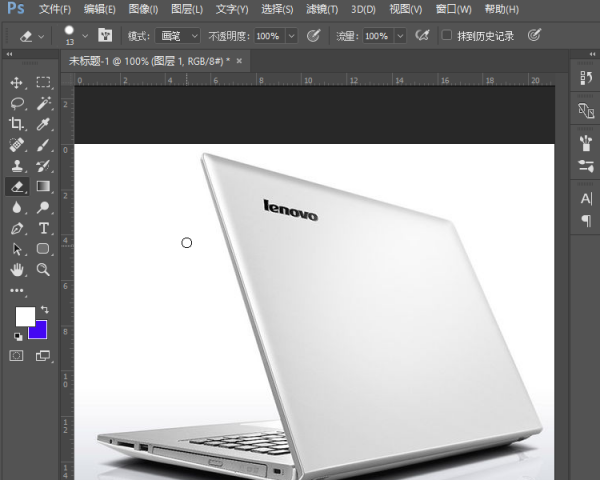Click the Flow 100% value field
600x480 pixels.
(378, 36)
